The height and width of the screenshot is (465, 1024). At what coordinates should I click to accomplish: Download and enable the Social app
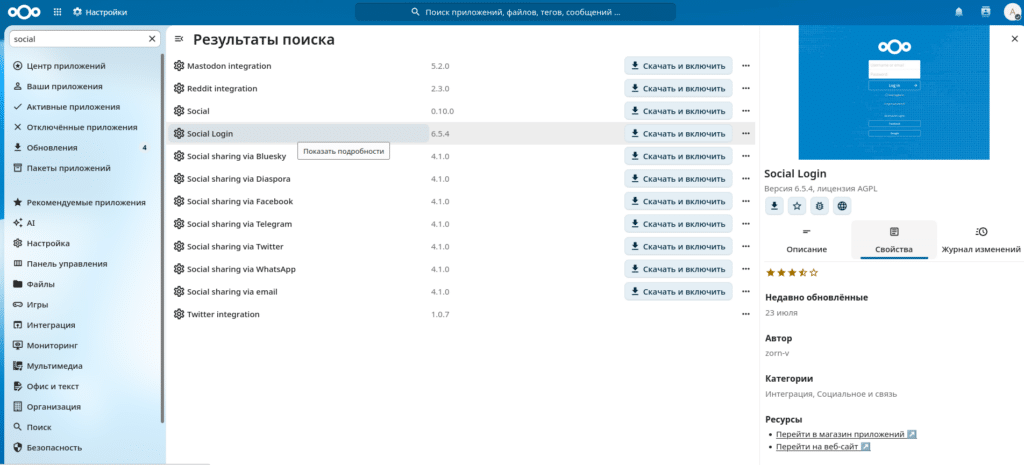point(678,111)
